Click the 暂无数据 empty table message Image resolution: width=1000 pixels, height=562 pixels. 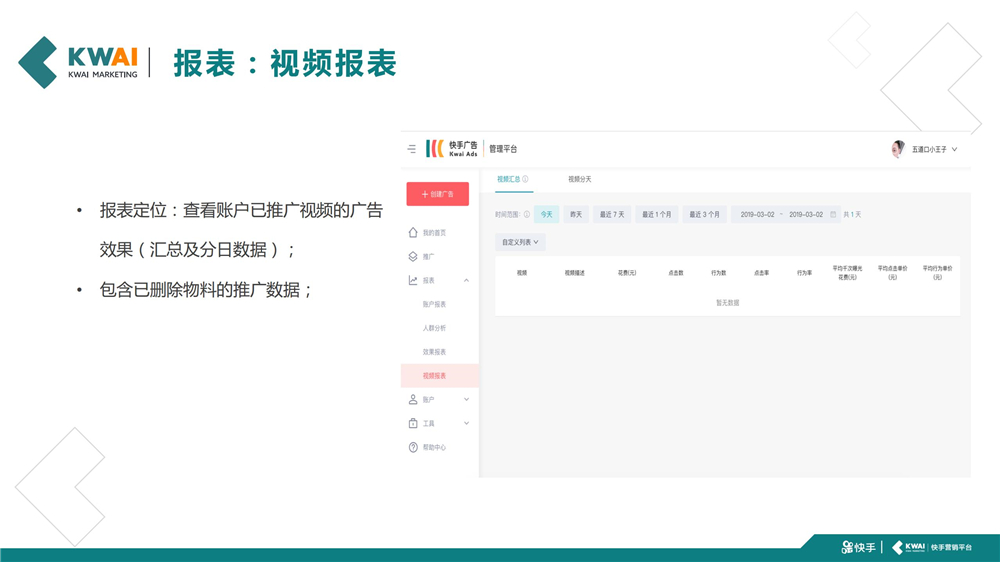tap(727, 303)
